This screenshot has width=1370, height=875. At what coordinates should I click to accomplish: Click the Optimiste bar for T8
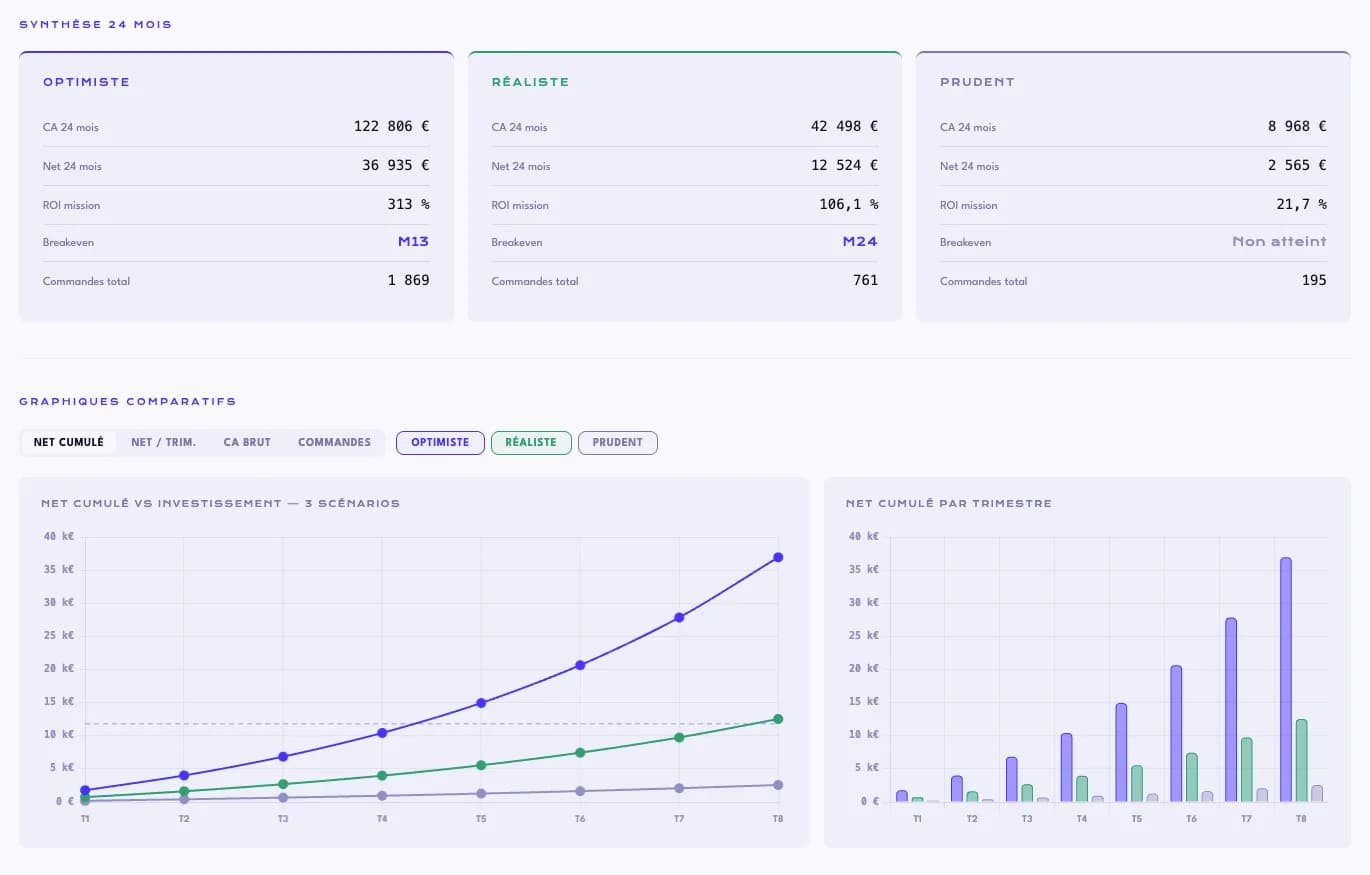[x=1286, y=680]
